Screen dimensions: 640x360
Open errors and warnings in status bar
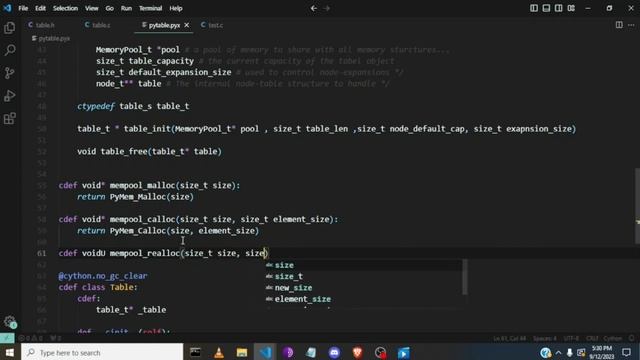31,338
